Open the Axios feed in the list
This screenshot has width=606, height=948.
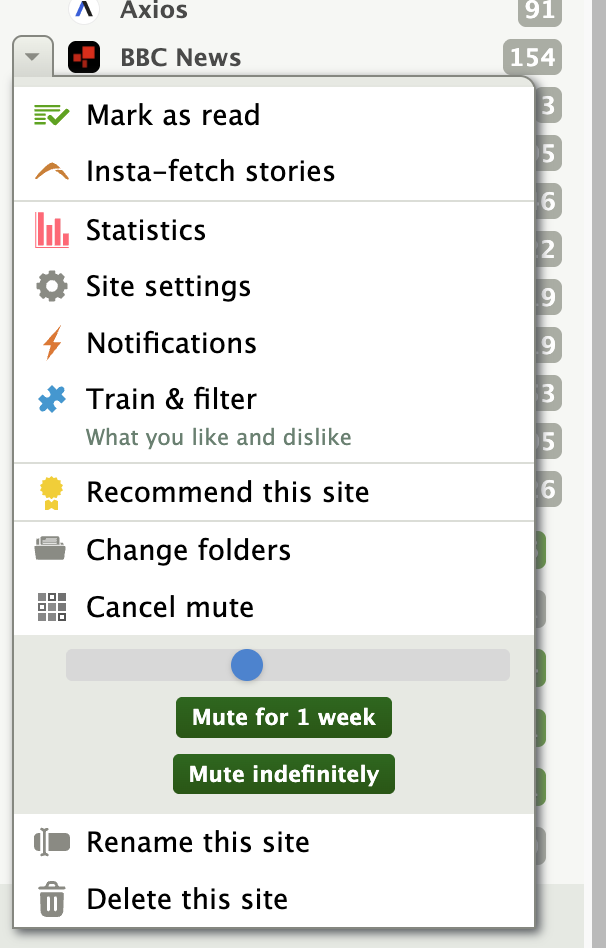point(153,11)
